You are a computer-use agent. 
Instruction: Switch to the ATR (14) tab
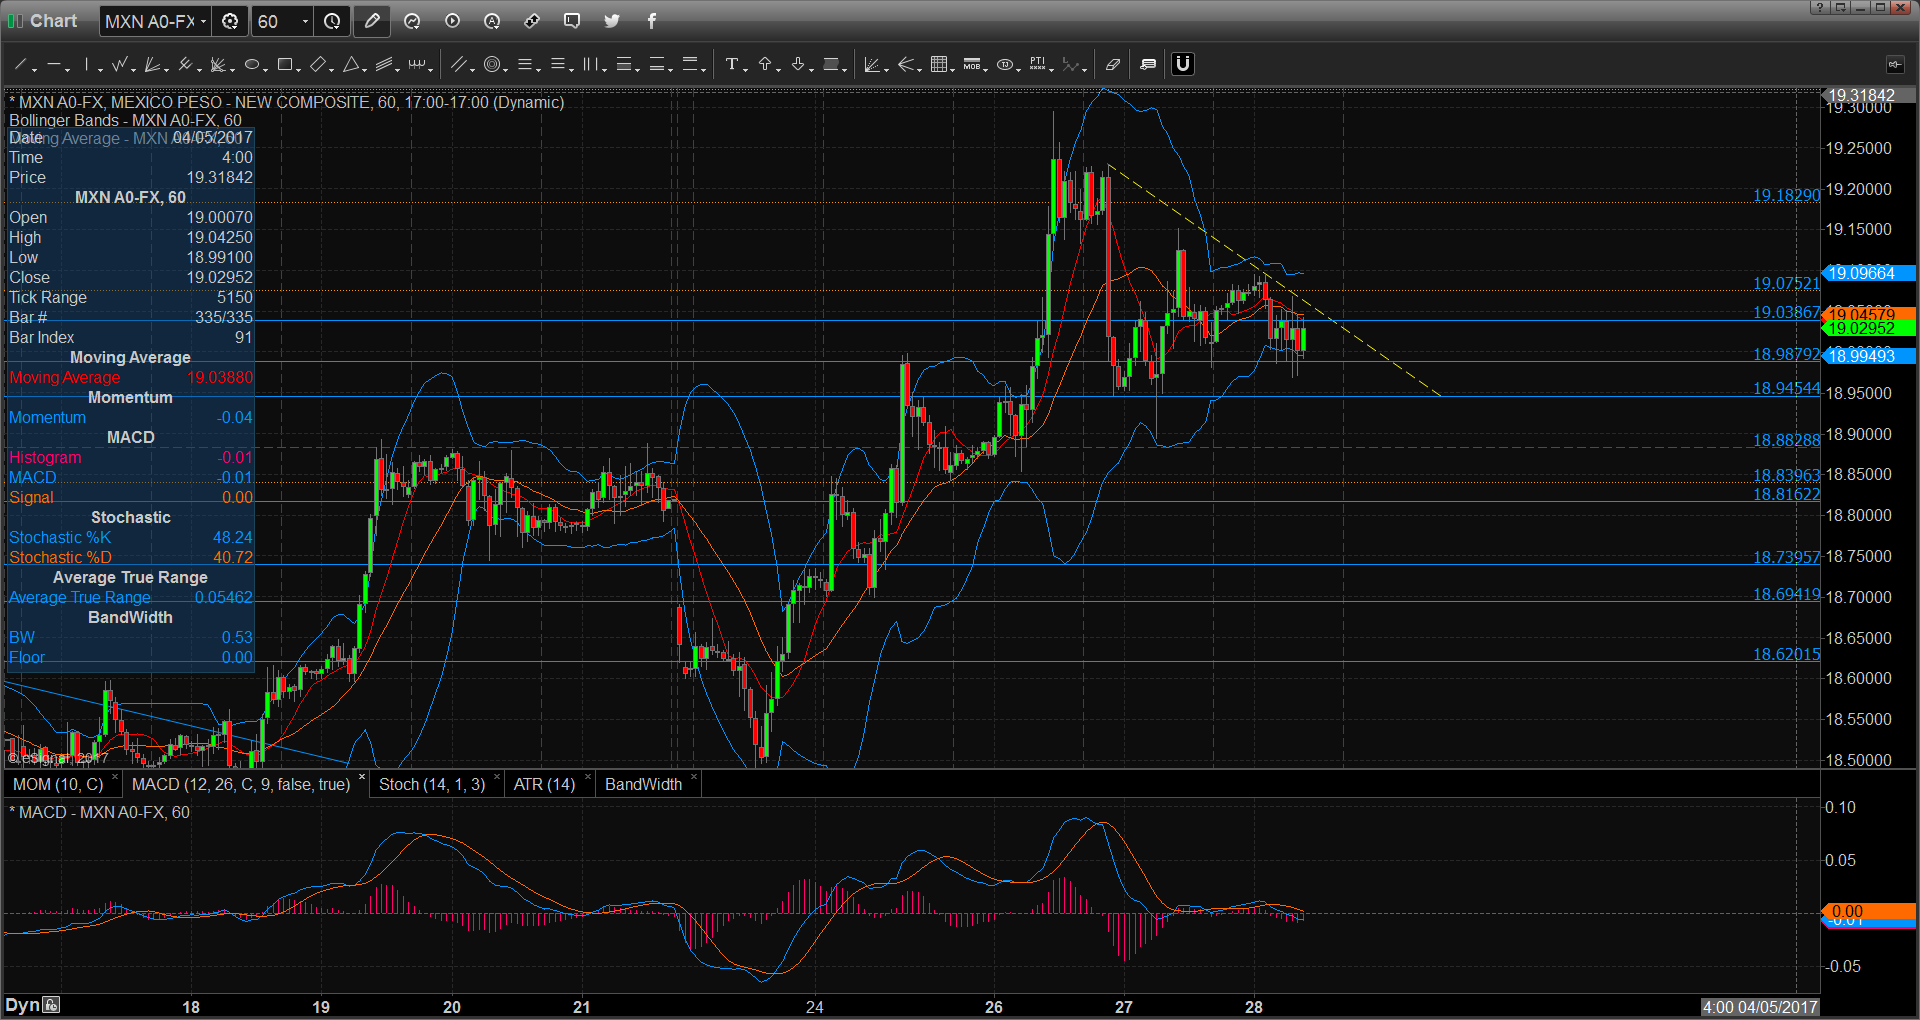coord(544,785)
